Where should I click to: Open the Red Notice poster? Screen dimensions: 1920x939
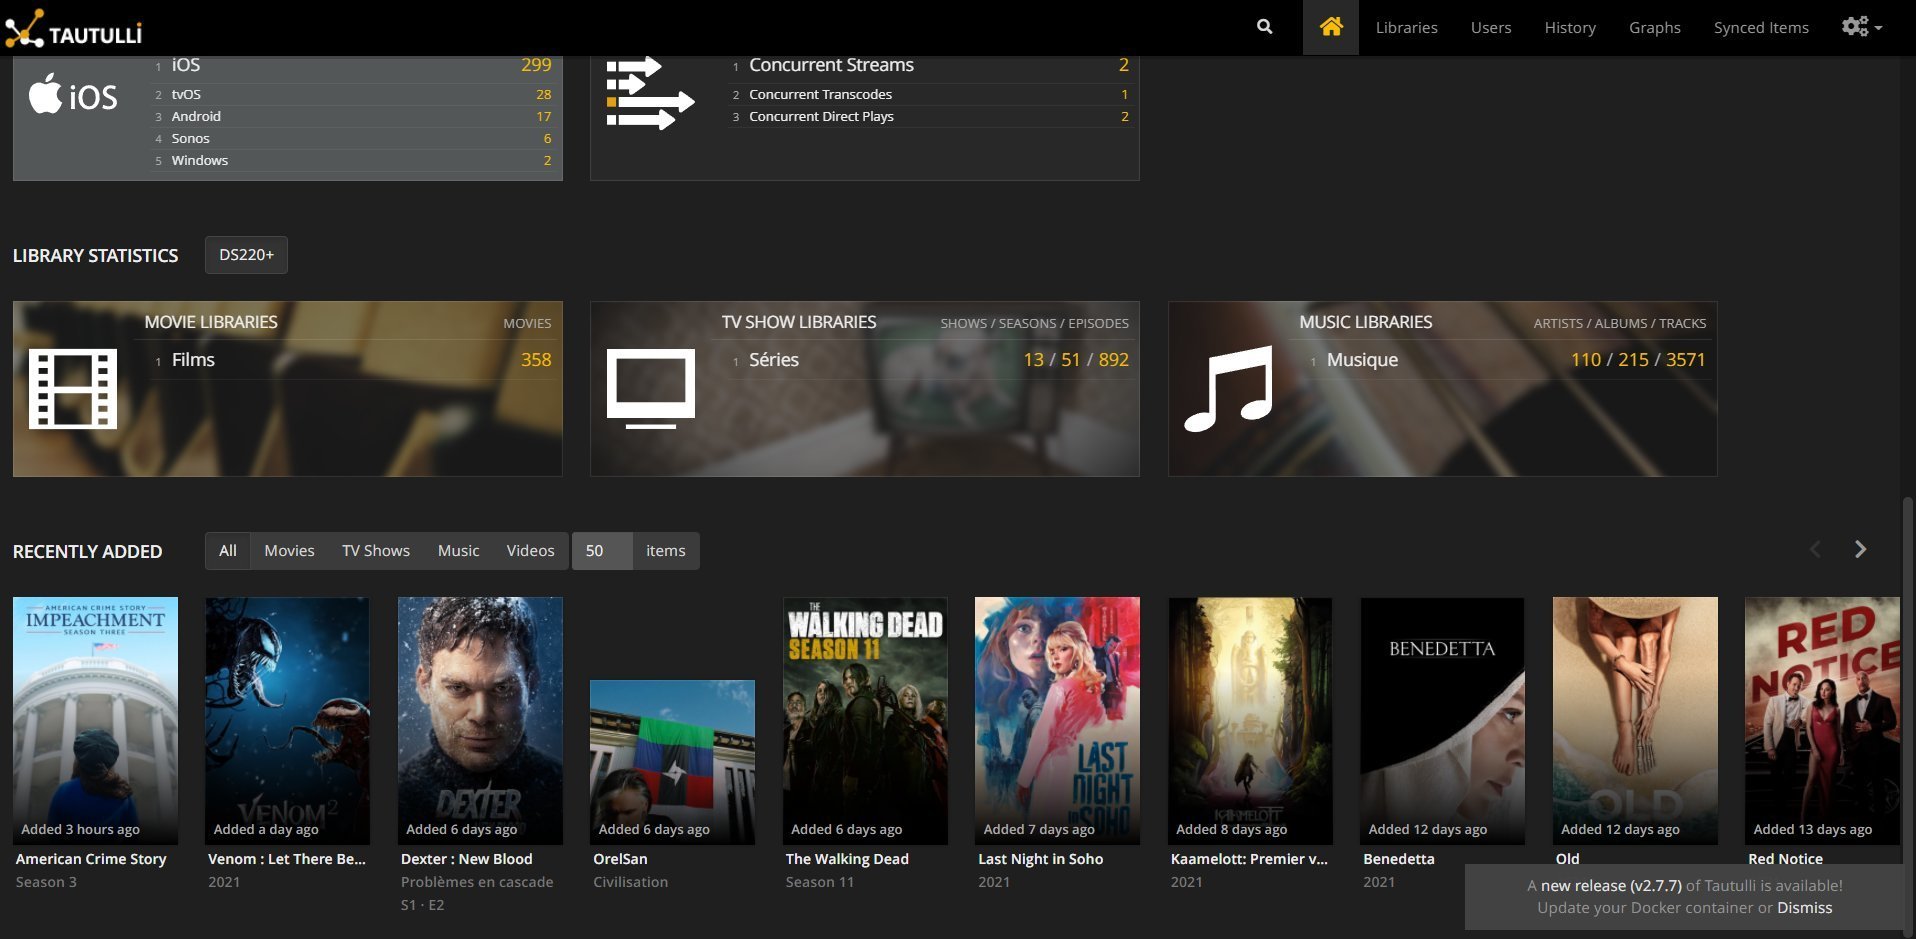[x=1822, y=721]
